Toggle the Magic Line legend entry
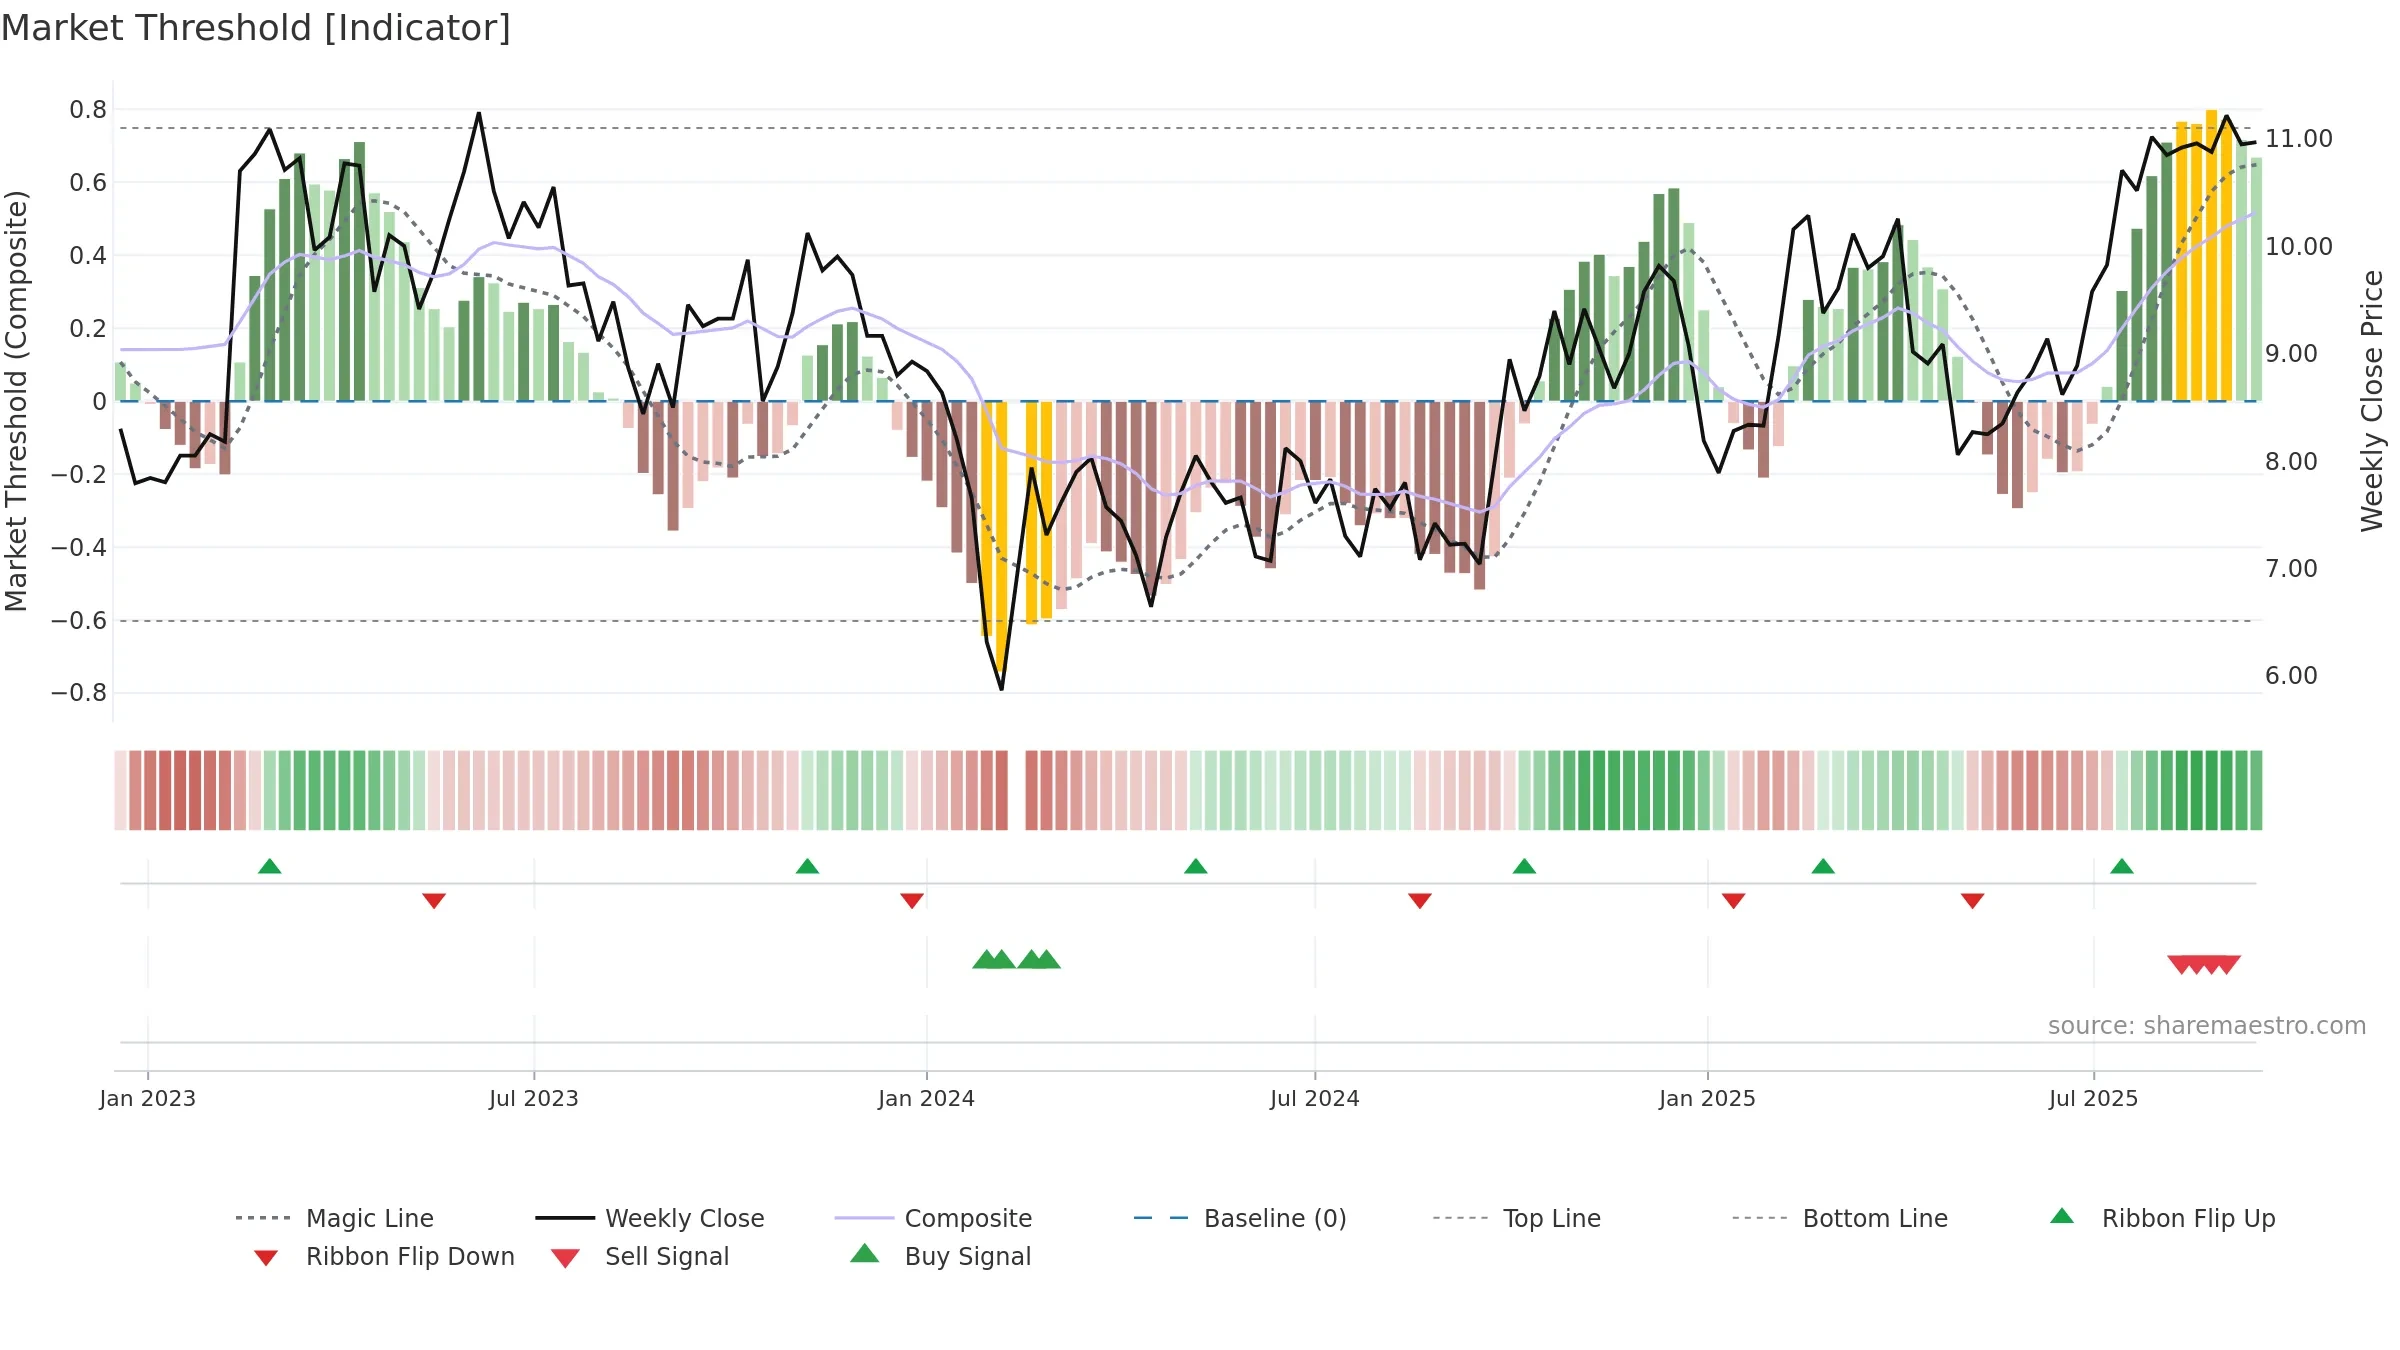 (335, 1218)
